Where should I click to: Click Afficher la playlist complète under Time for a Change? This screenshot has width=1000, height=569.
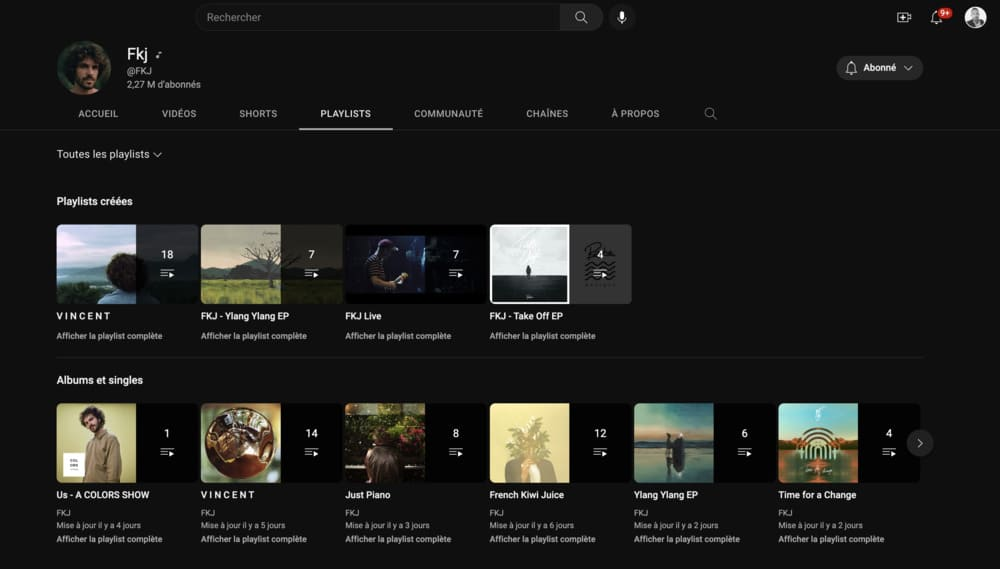(x=831, y=539)
